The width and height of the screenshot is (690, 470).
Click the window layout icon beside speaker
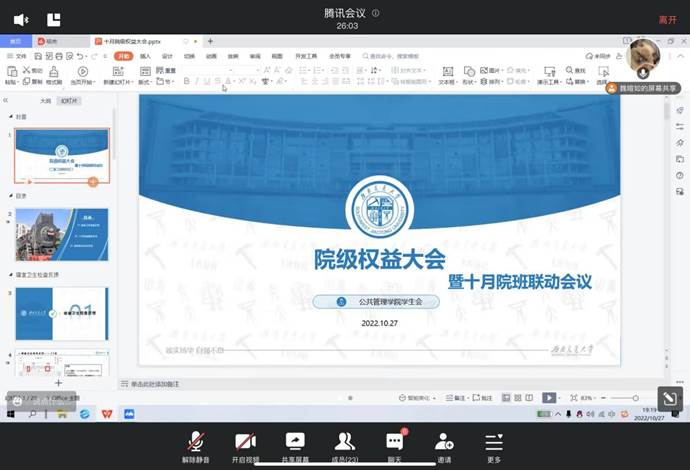pos(53,20)
